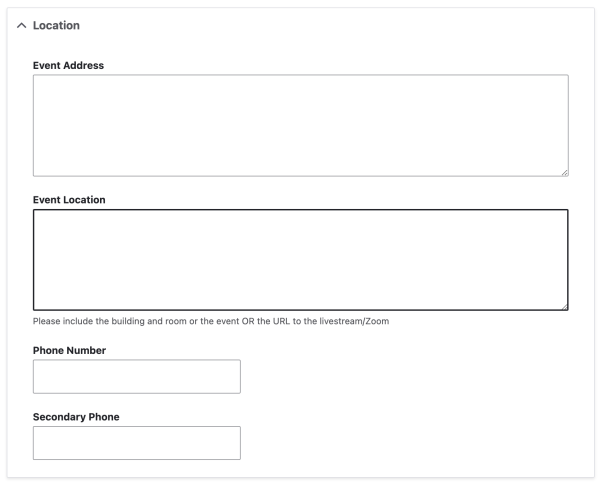Click the Phone Number label
The image size is (600, 483).
point(69,351)
